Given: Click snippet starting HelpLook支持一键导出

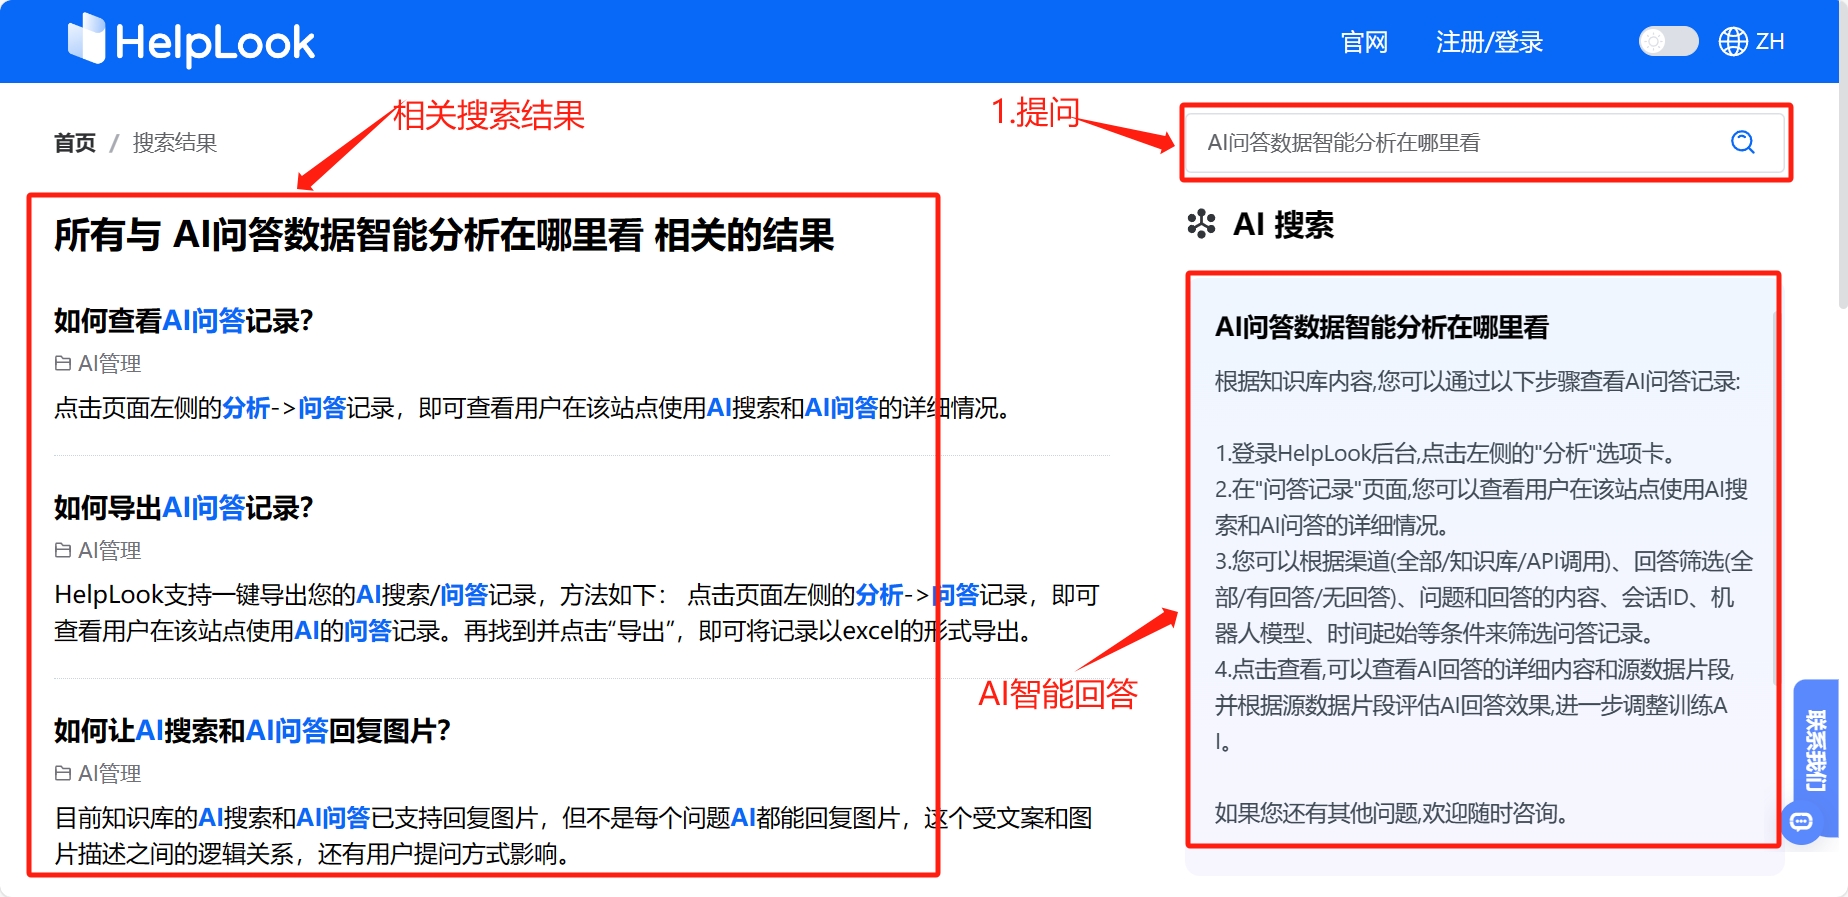Looking at the screenshot, I should 577,613.
